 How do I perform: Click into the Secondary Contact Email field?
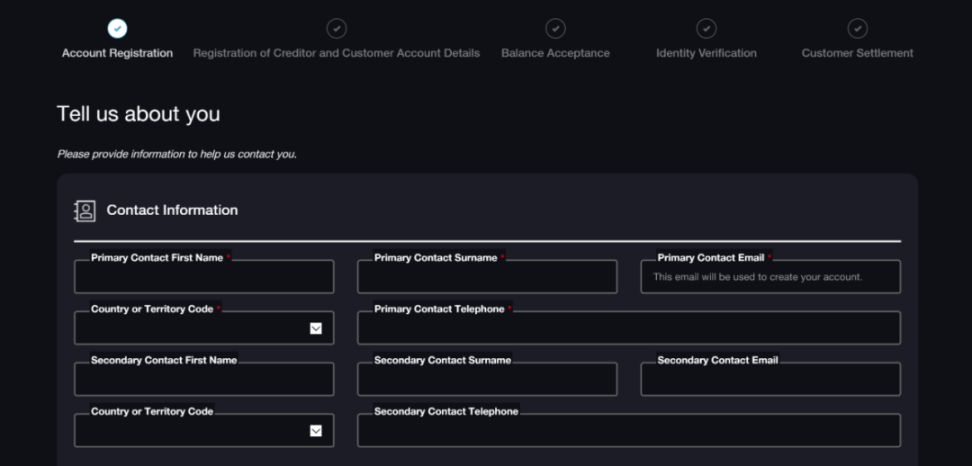pos(770,380)
